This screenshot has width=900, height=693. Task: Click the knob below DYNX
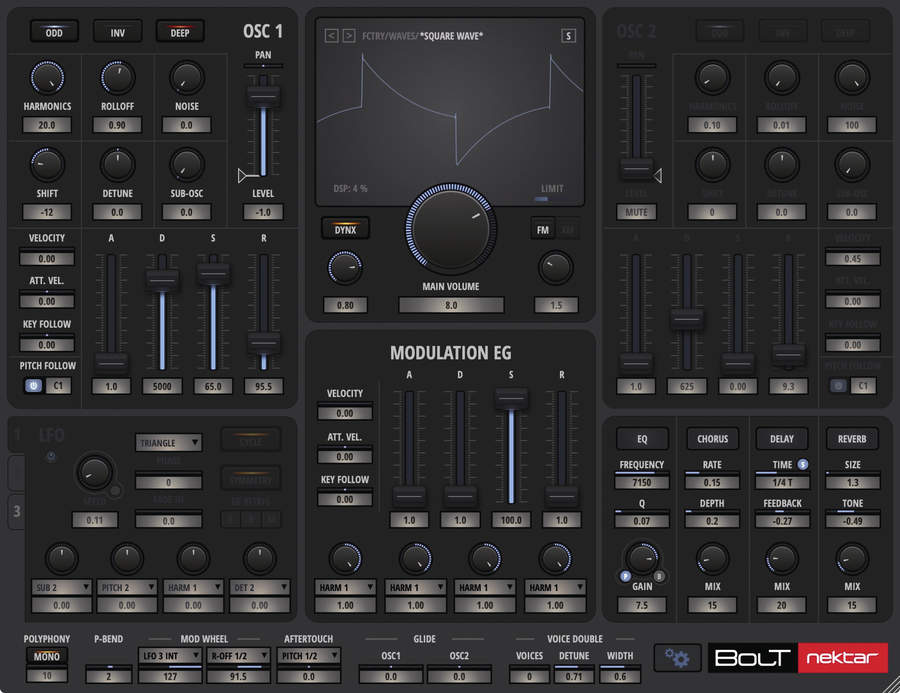click(344, 268)
